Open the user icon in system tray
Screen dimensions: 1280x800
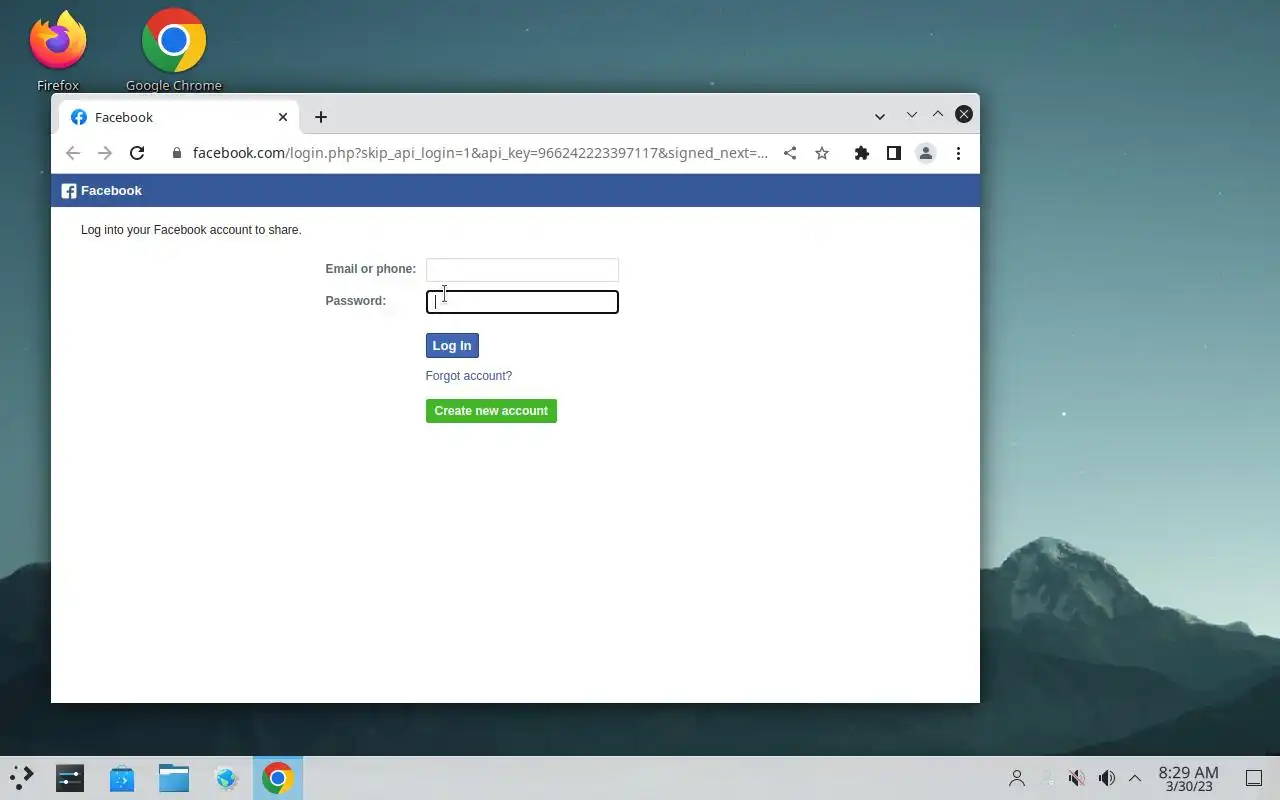[x=1017, y=778]
